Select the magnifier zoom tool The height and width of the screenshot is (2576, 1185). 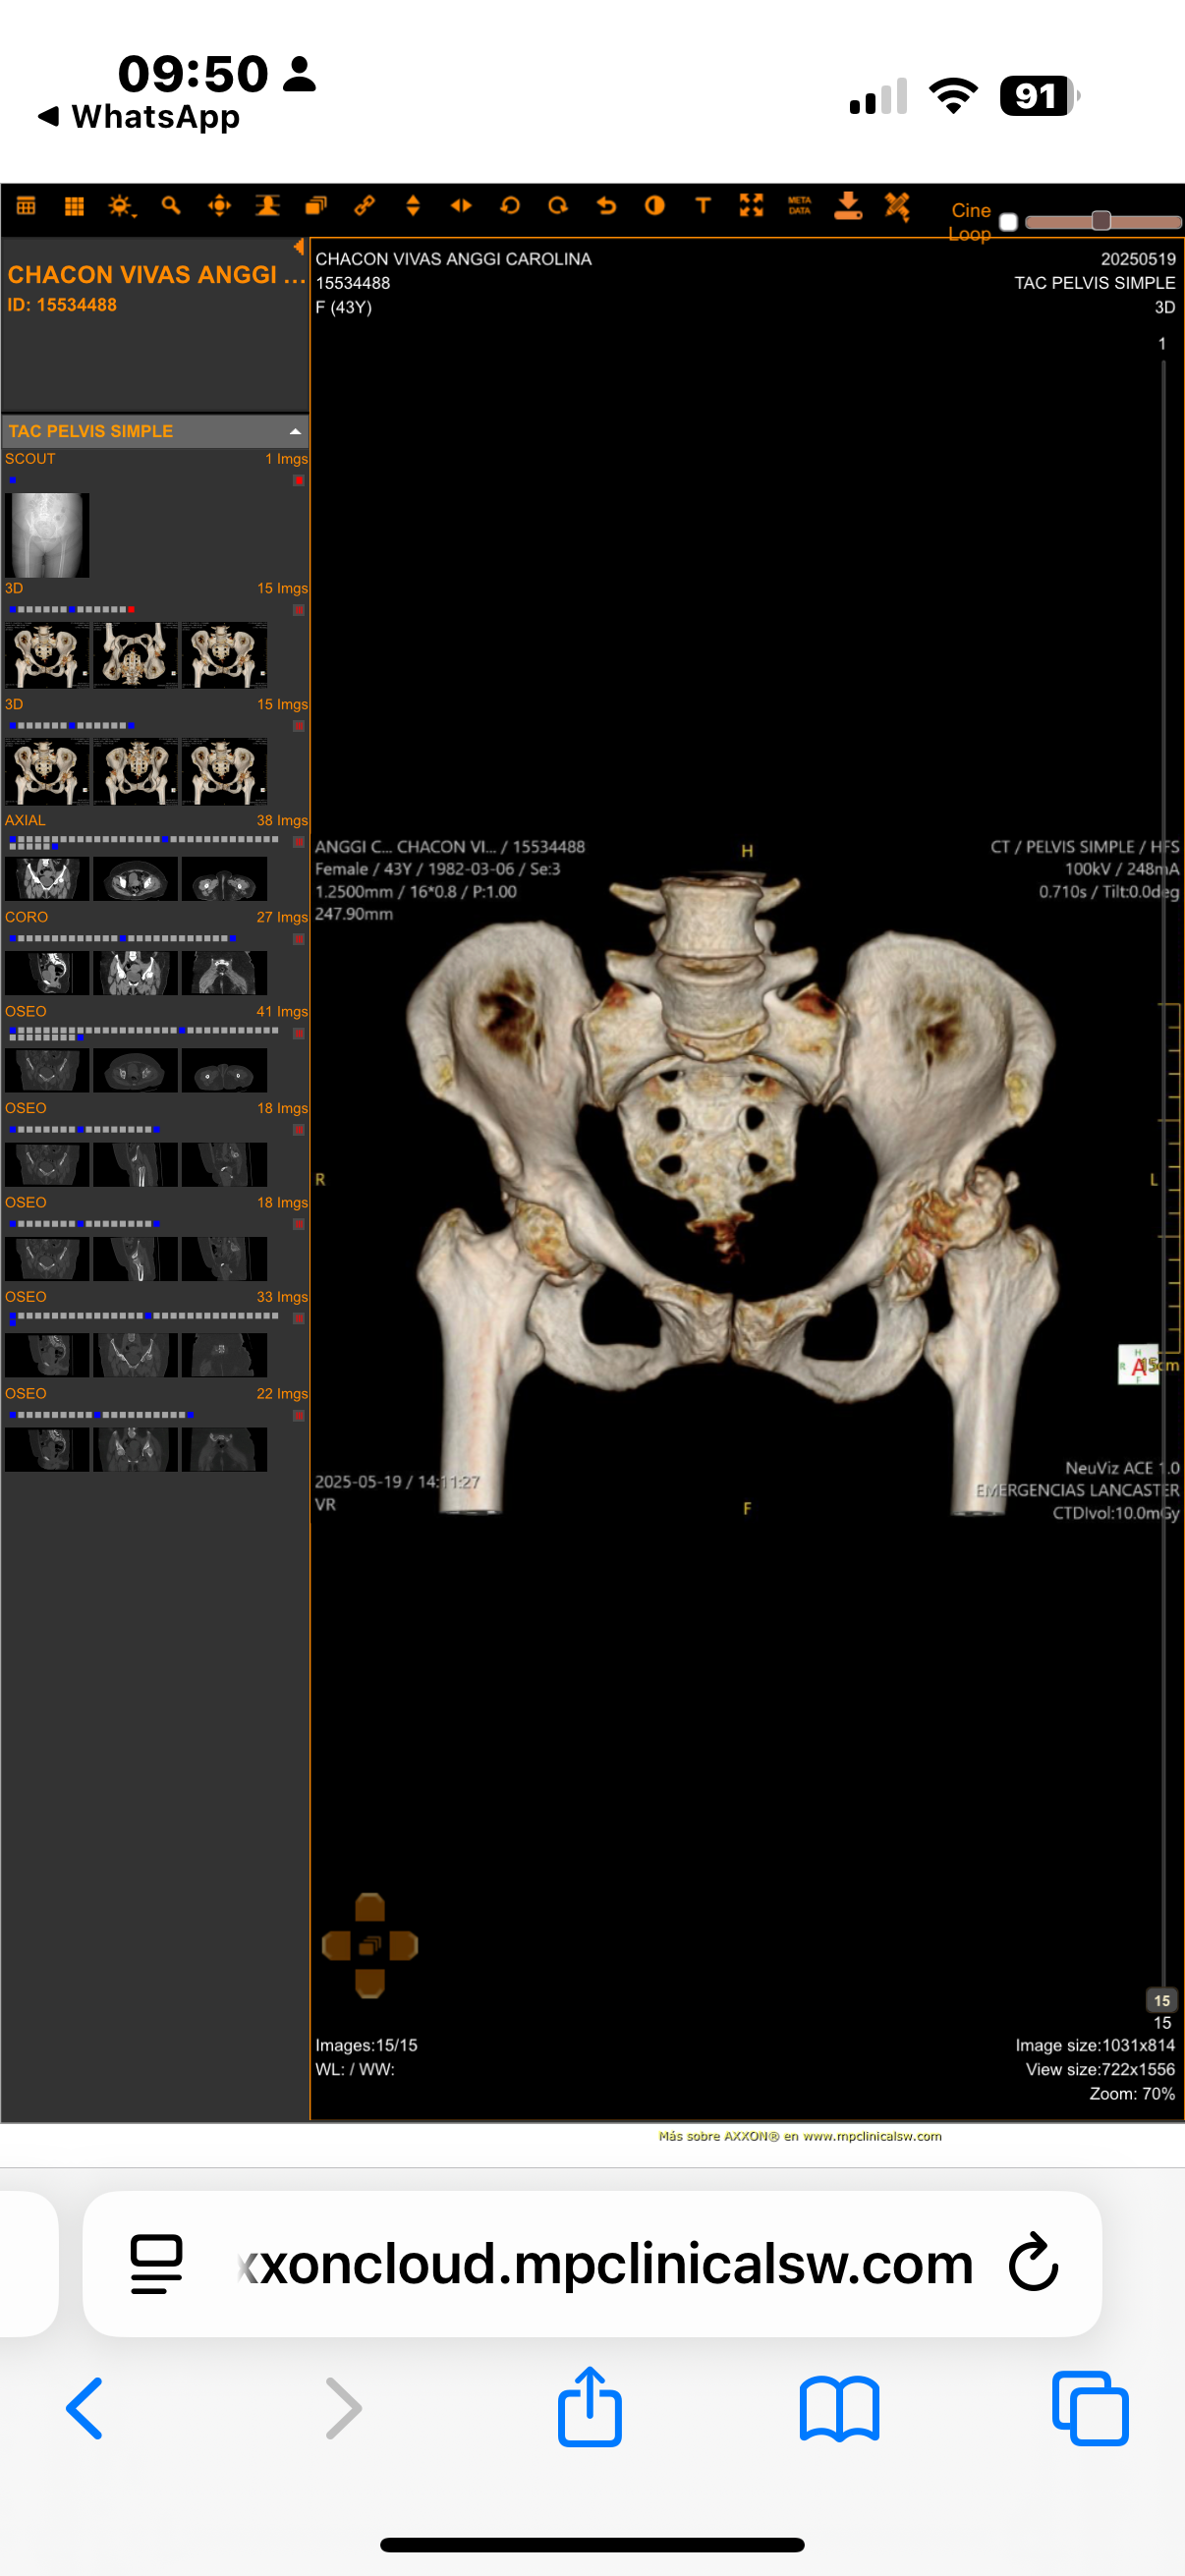click(171, 206)
